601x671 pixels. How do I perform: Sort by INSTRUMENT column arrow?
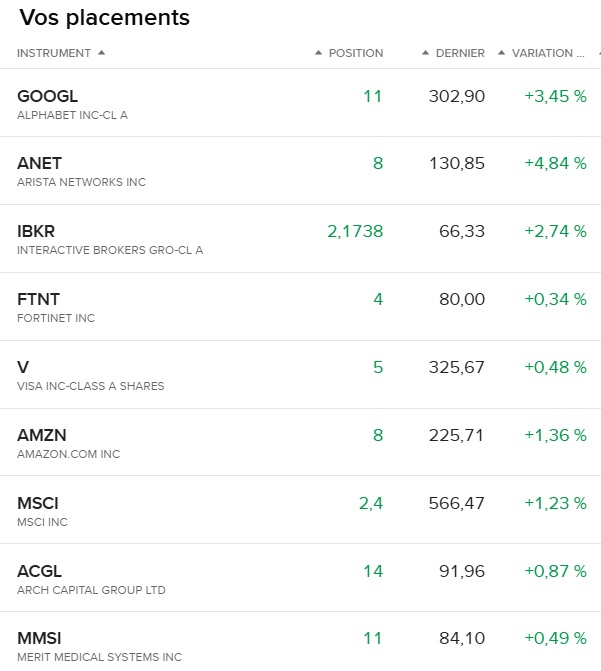coord(102,53)
